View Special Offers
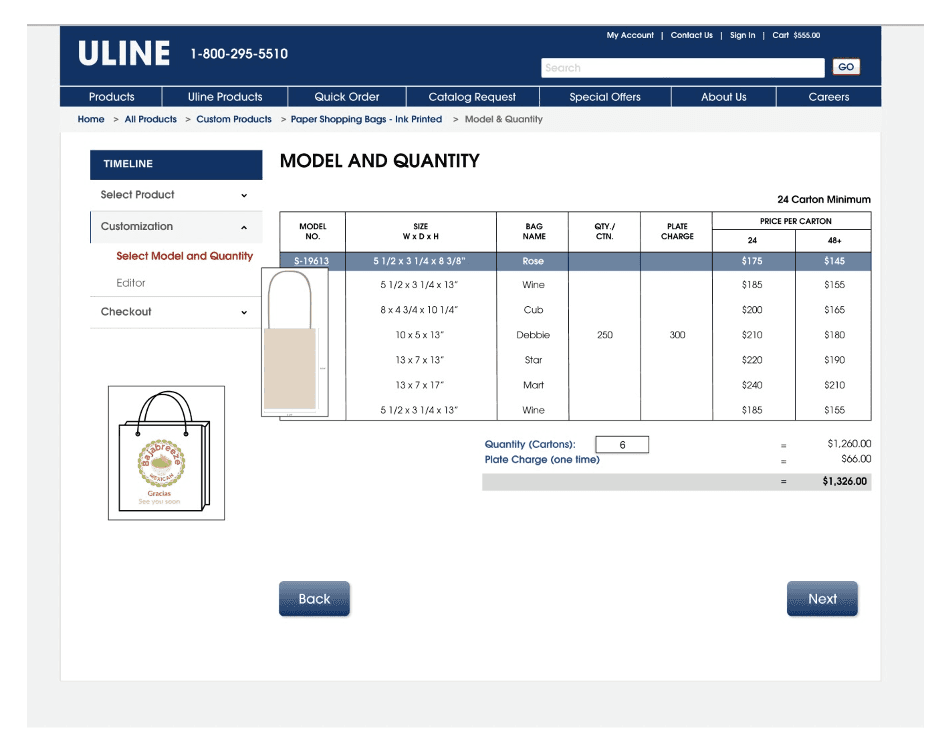The height and width of the screenshot is (750, 952). click(x=605, y=97)
